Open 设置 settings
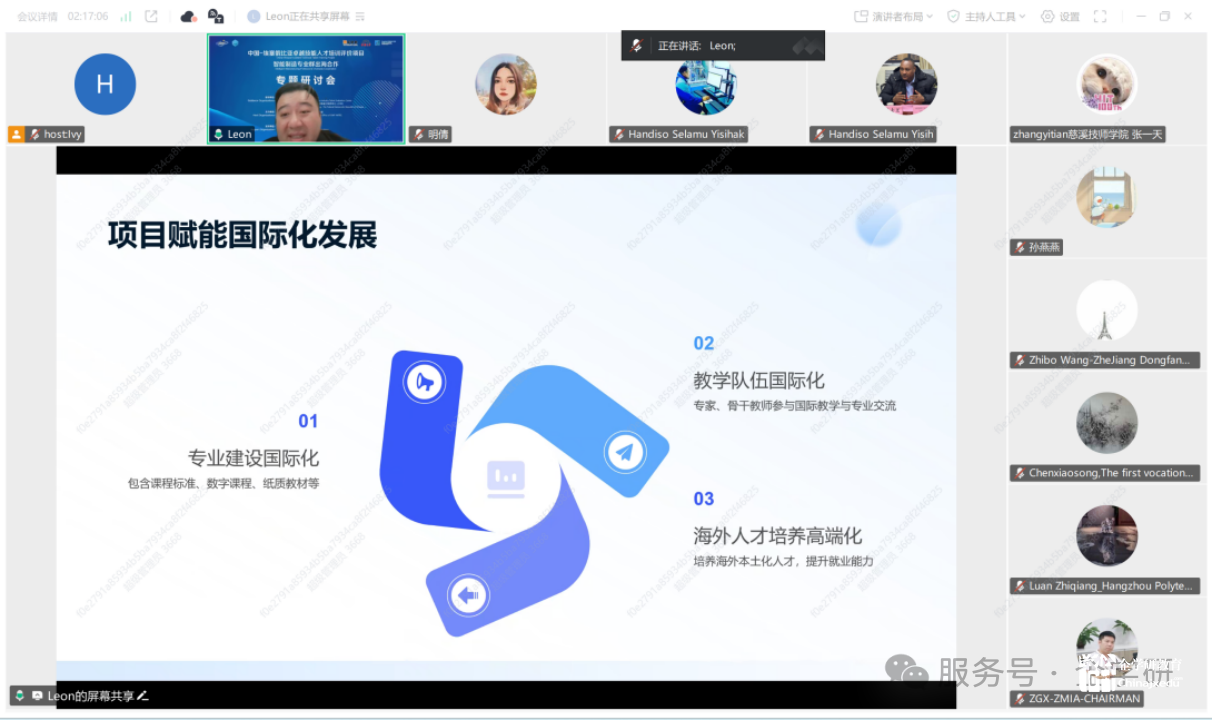Screen dimensions: 1212x720 click(x=1060, y=16)
